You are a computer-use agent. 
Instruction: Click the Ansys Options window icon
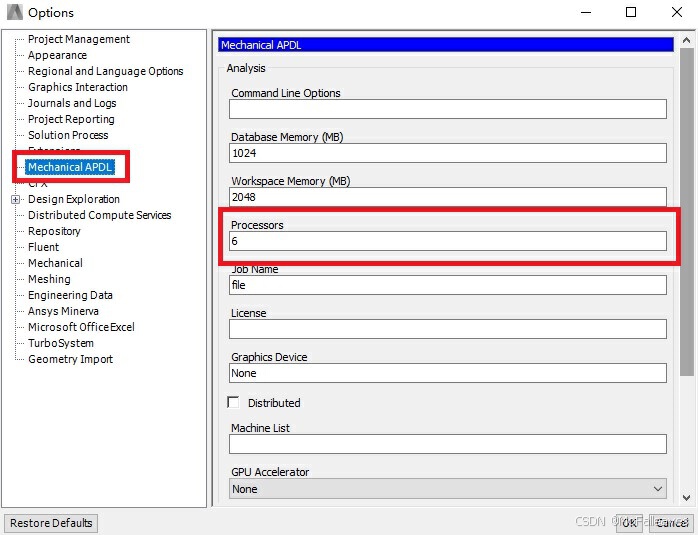[15, 12]
